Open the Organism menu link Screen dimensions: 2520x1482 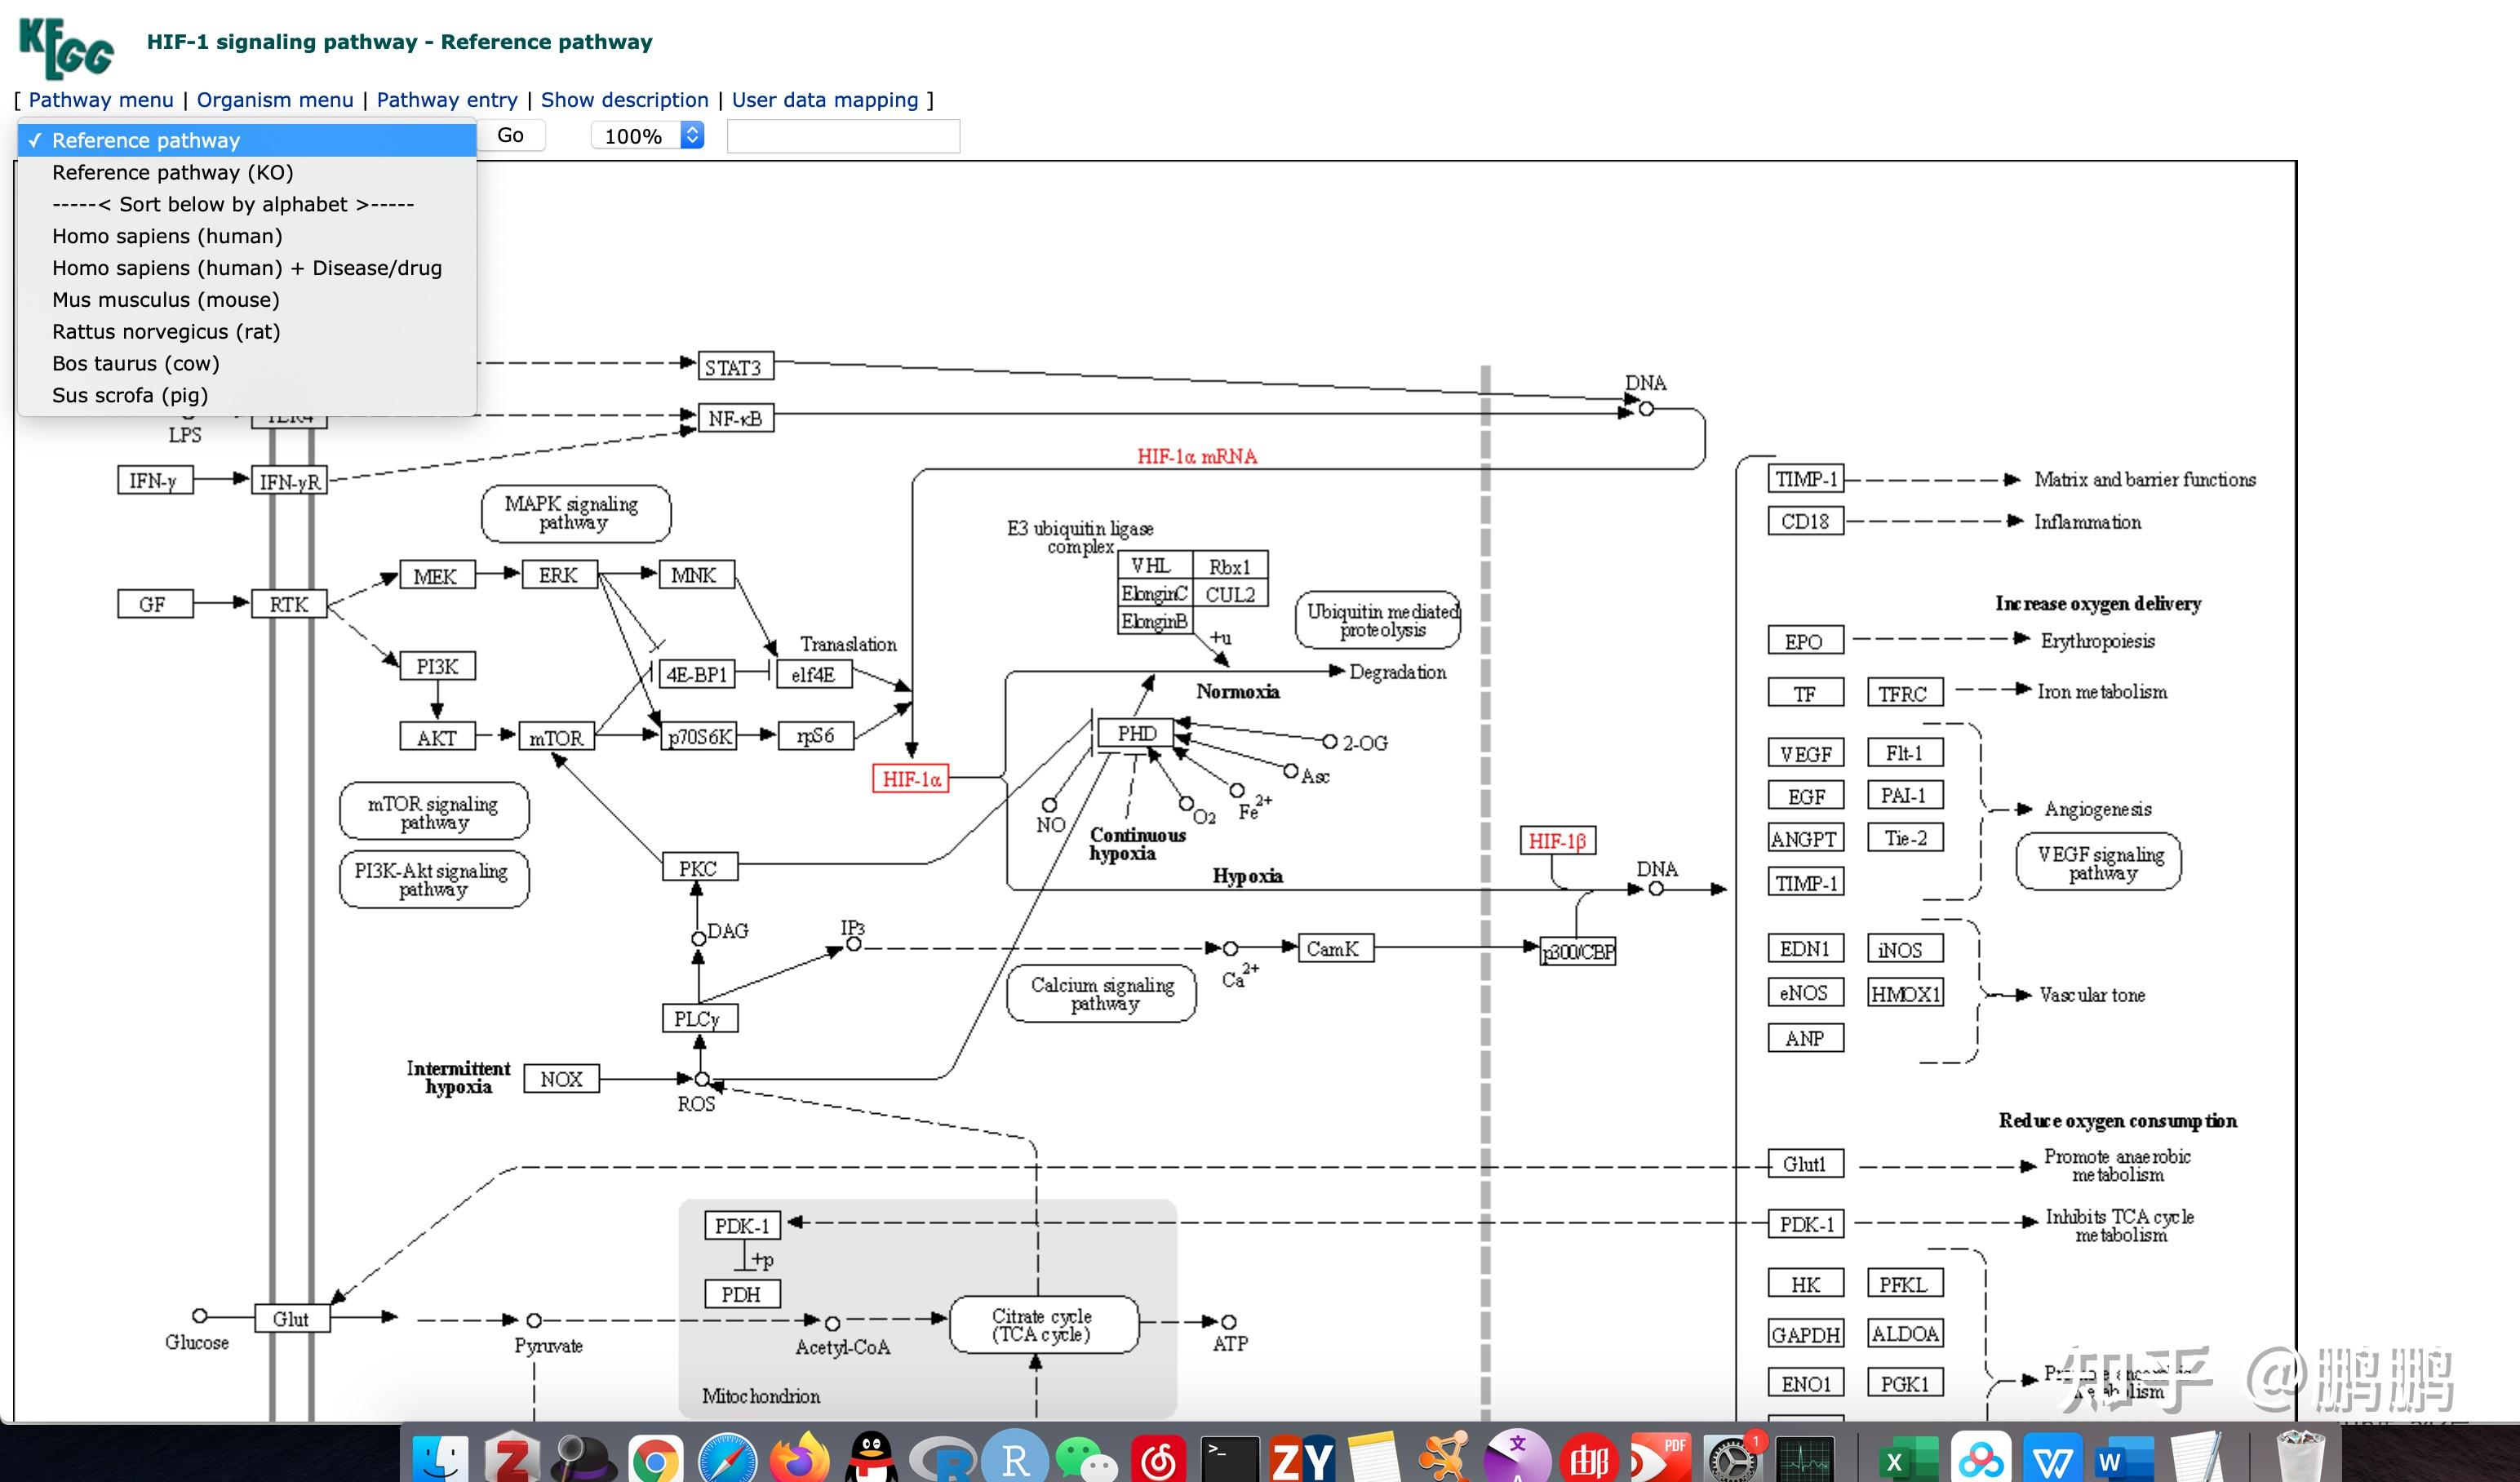pos(274,100)
